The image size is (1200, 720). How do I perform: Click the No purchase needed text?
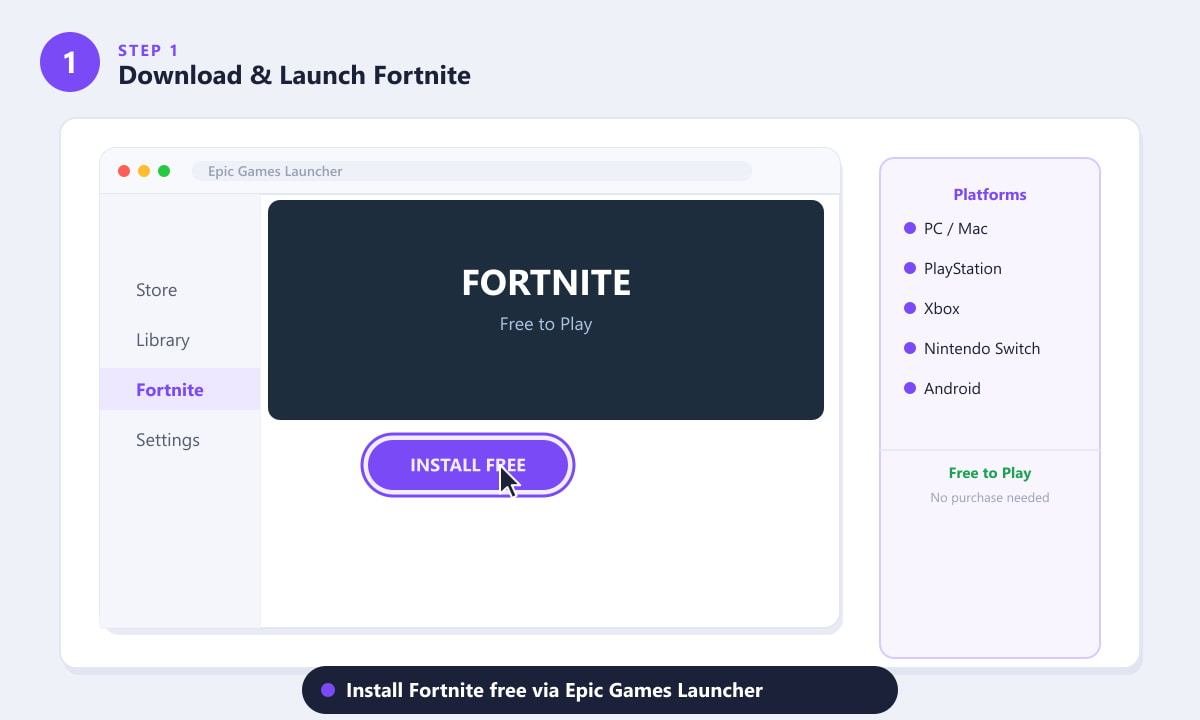pyautogui.click(x=990, y=497)
